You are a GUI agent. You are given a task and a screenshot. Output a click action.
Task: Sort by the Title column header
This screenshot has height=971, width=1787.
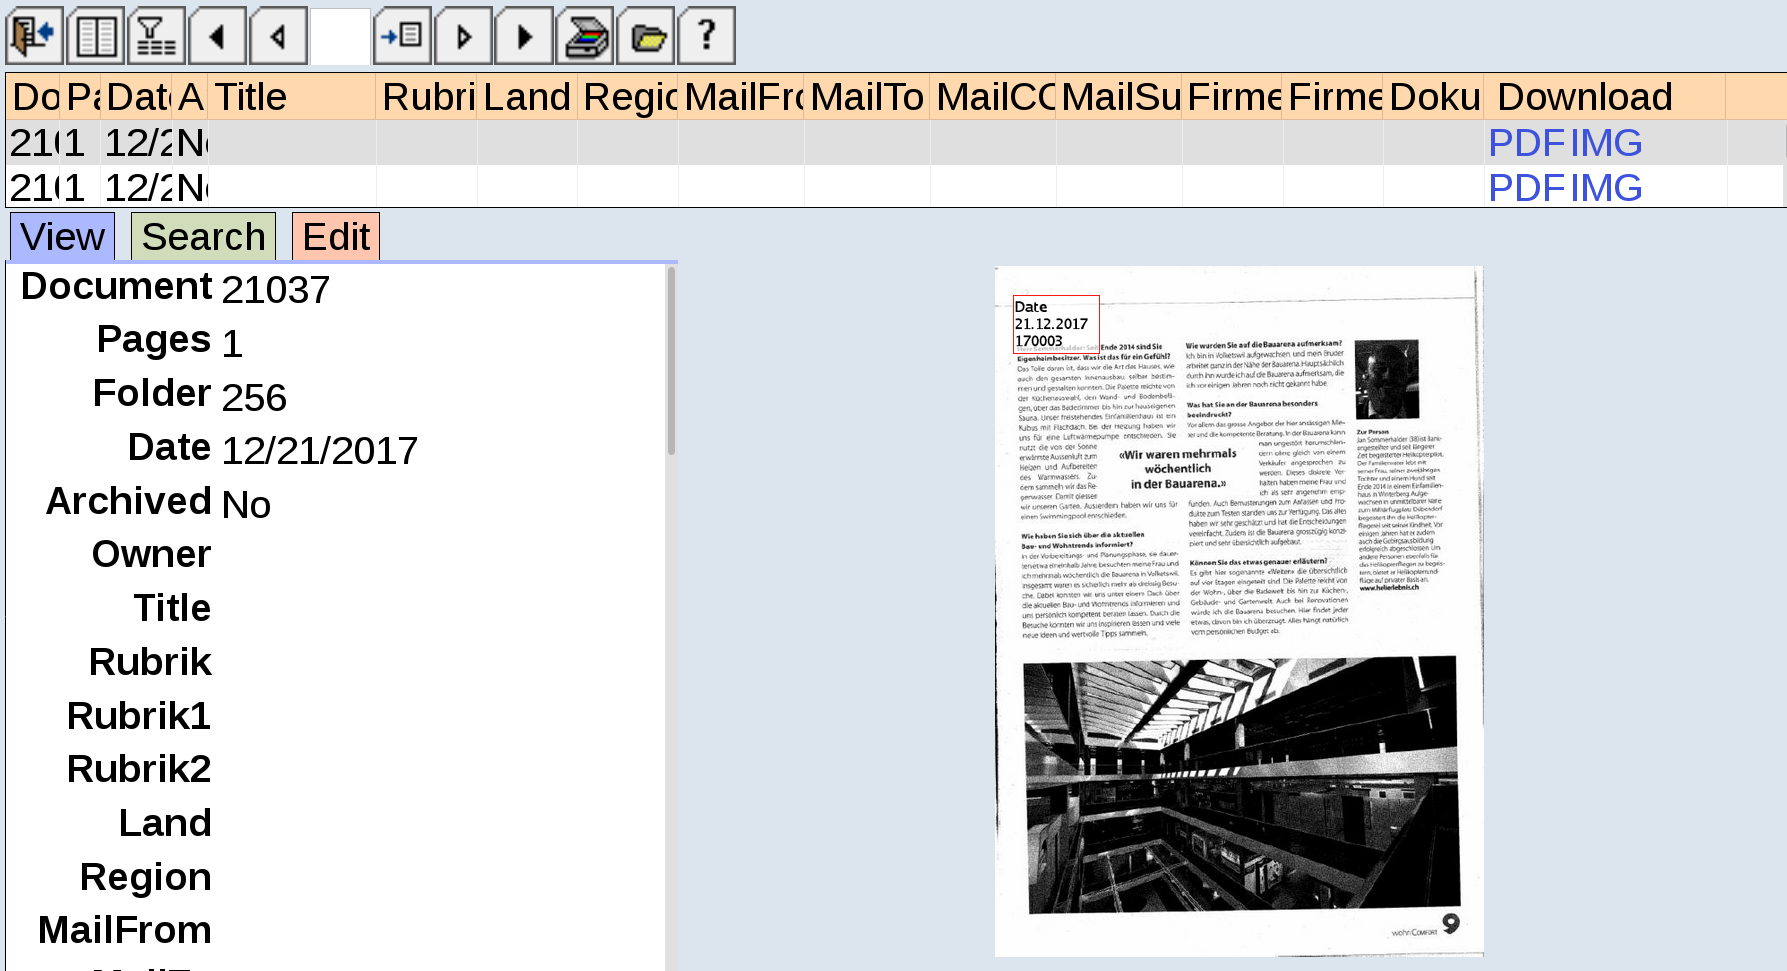(x=292, y=97)
